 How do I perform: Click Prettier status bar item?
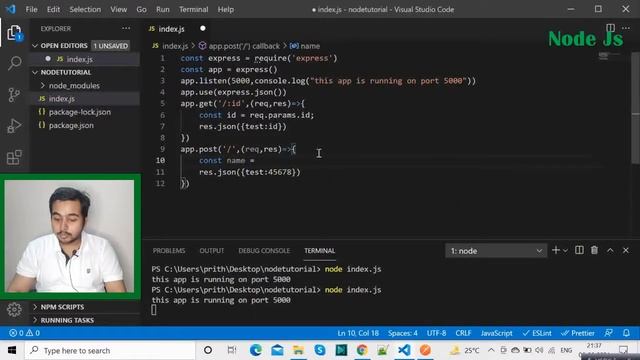pos(578,333)
